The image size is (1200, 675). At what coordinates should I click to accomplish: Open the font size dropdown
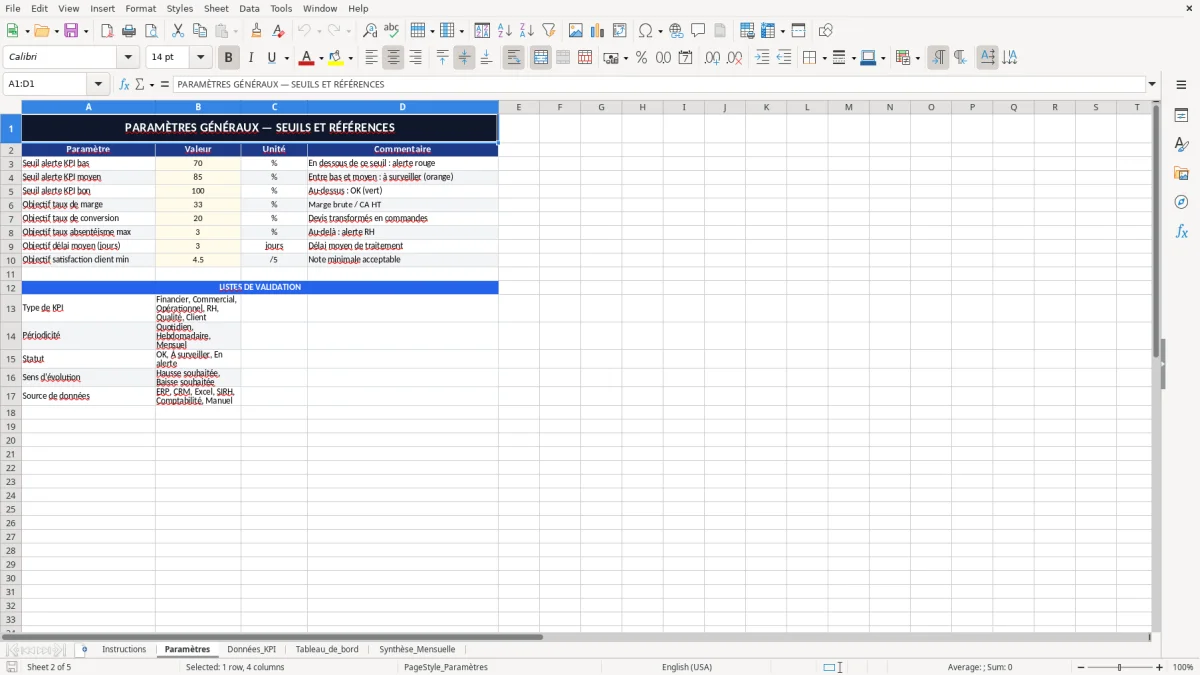201,58
